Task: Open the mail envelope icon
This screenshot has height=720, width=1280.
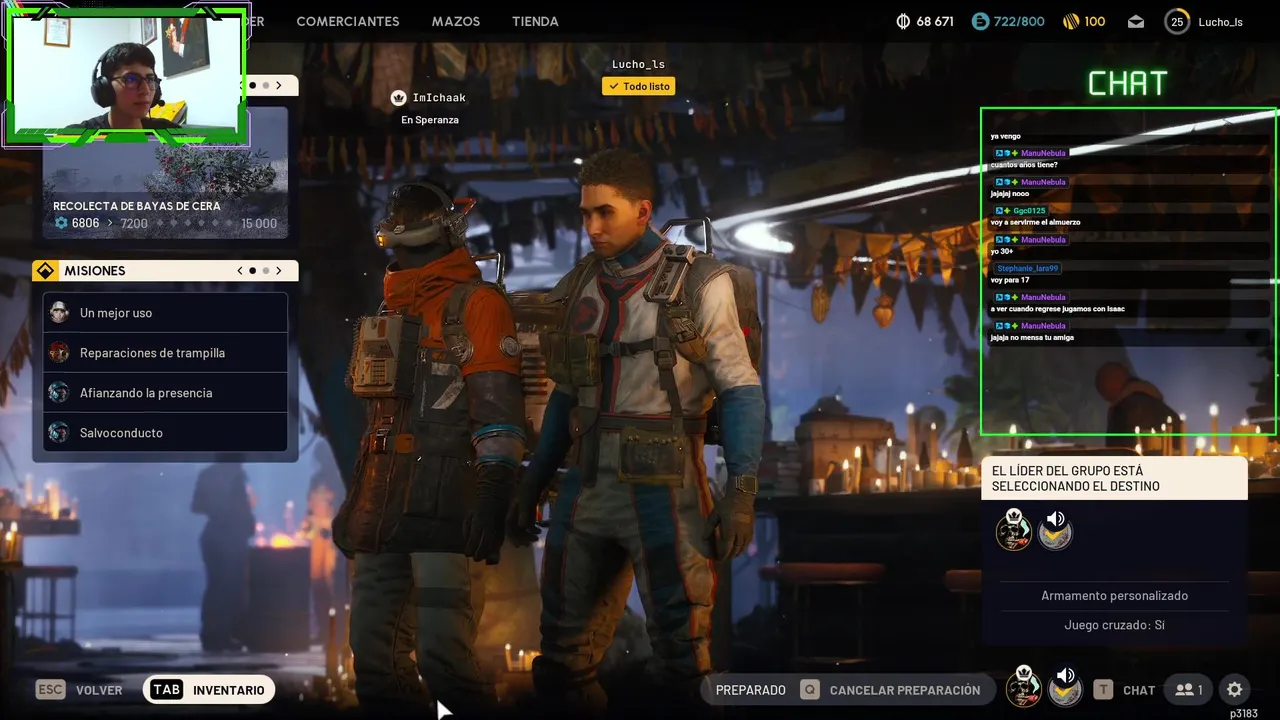Action: pos(1136,21)
